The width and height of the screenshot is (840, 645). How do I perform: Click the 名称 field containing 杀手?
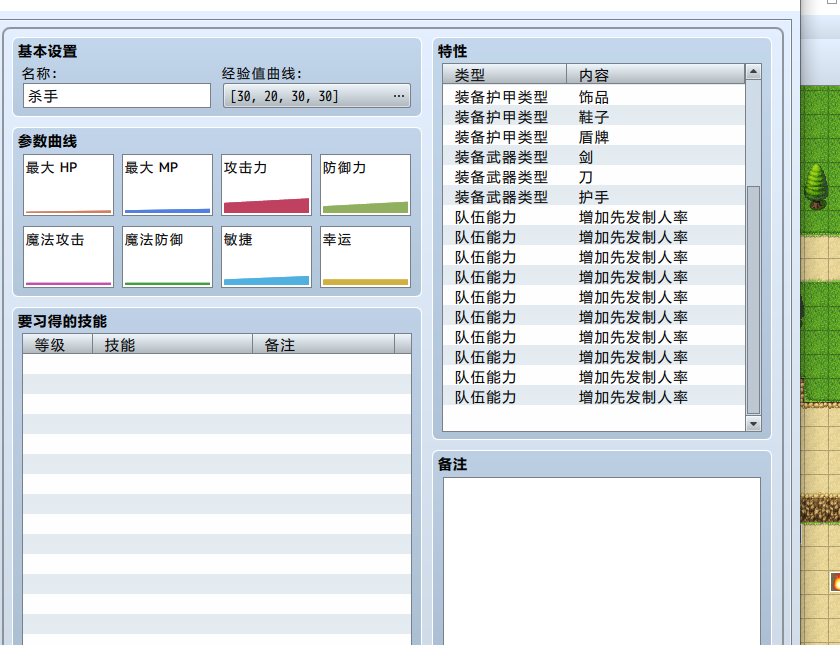coord(117,96)
